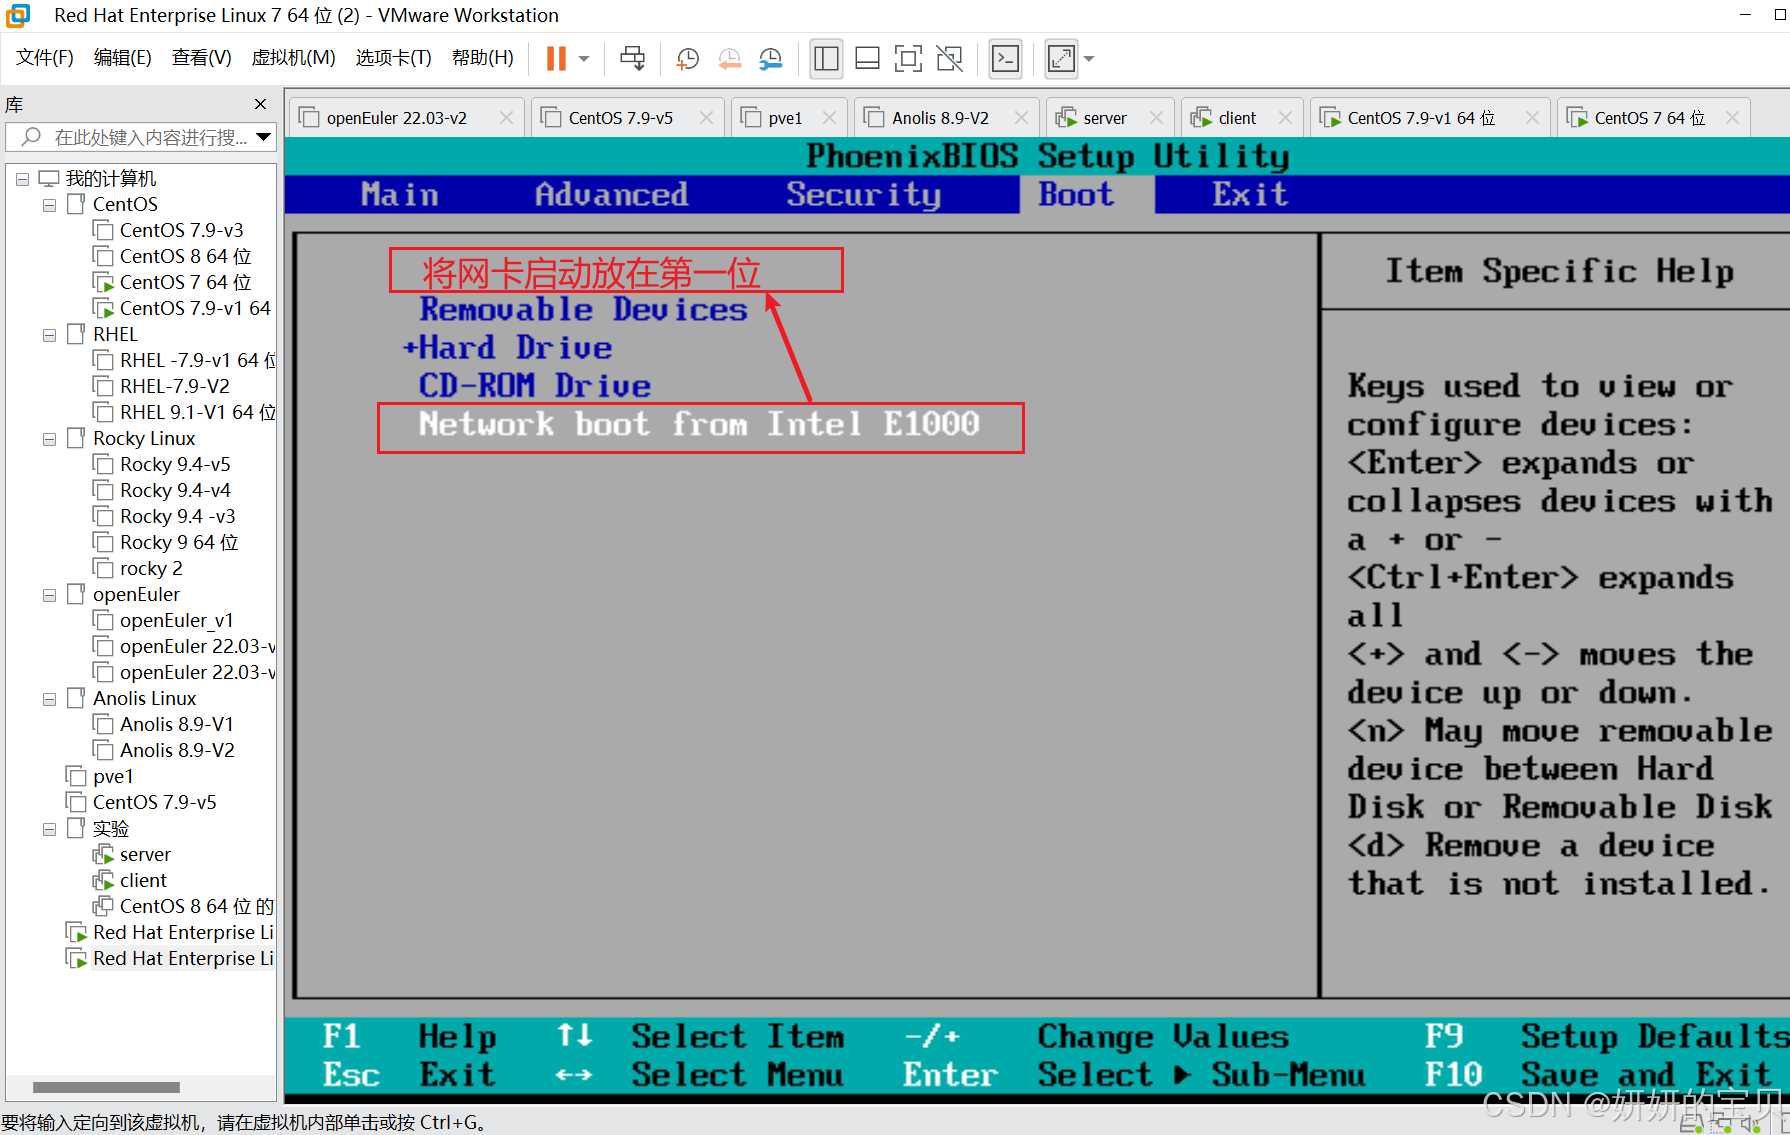Select Anolis 8.9-V1 in the library
This screenshot has width=1790, height=1135.
[x=176, y=724]
